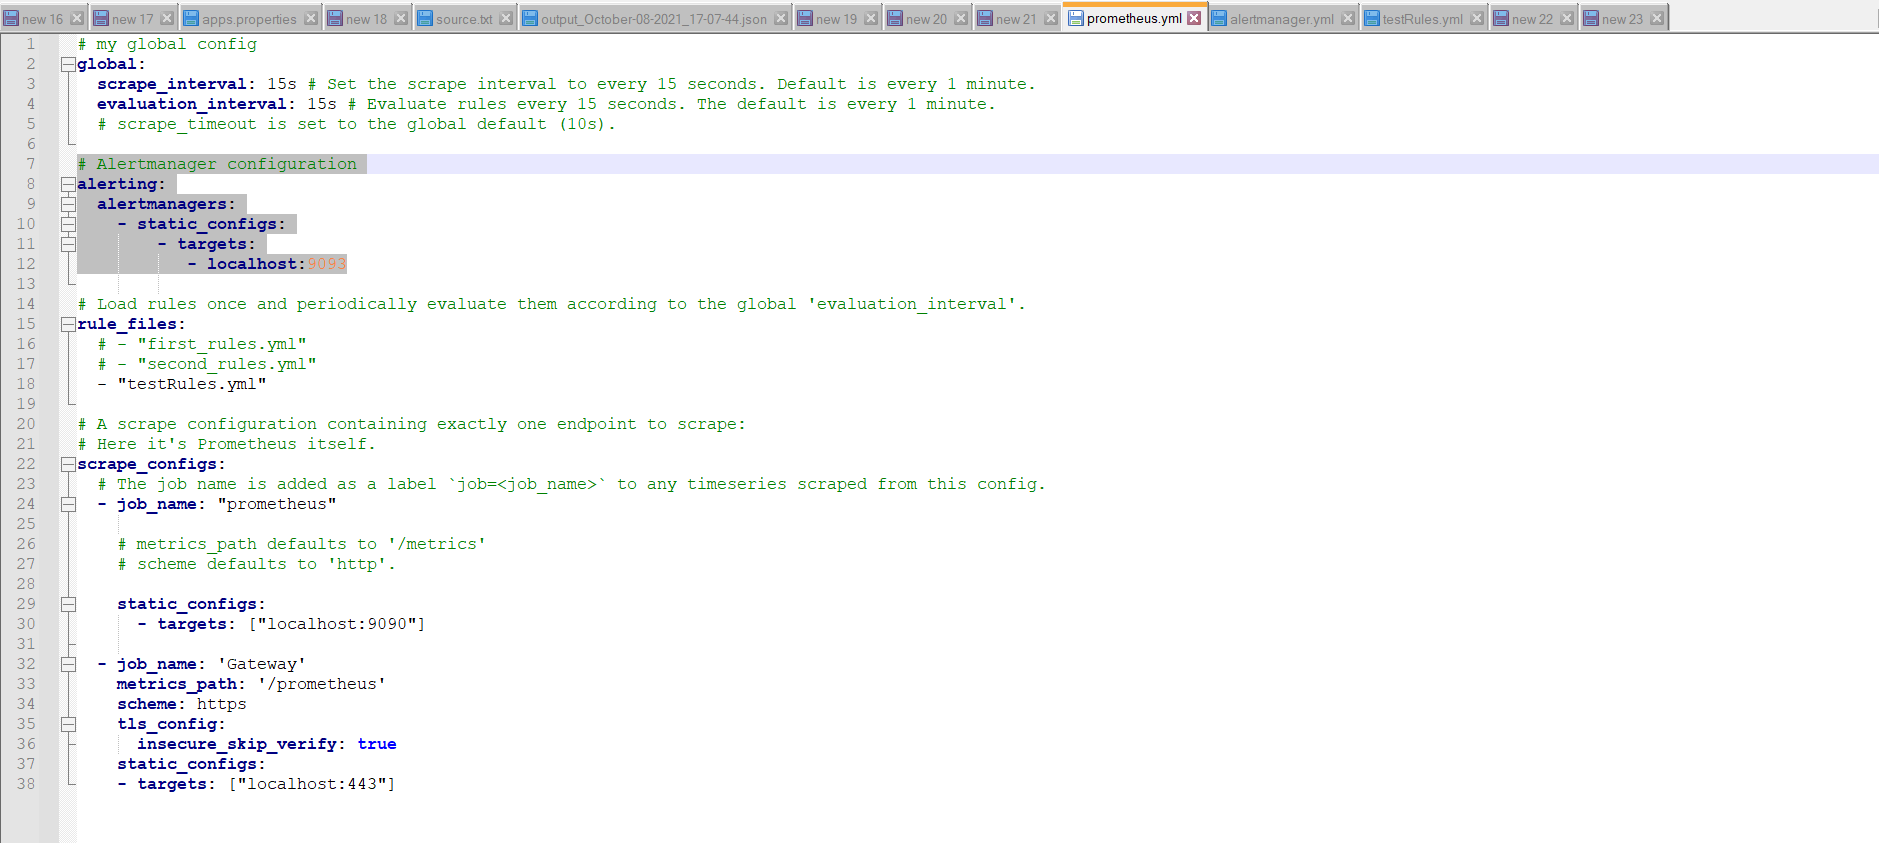Fold the rule_files section
The width and height of the screenshot is (1879, 843).
pyautogui.click(x=68, y=324)
